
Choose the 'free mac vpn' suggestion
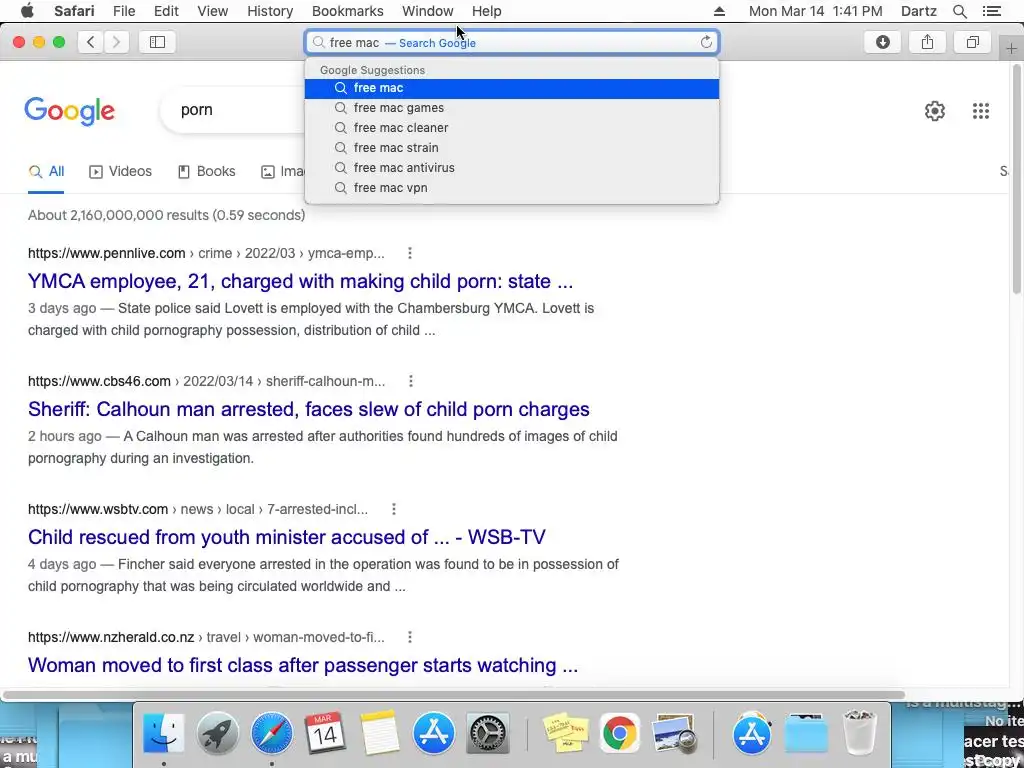(x=512, y=188)
